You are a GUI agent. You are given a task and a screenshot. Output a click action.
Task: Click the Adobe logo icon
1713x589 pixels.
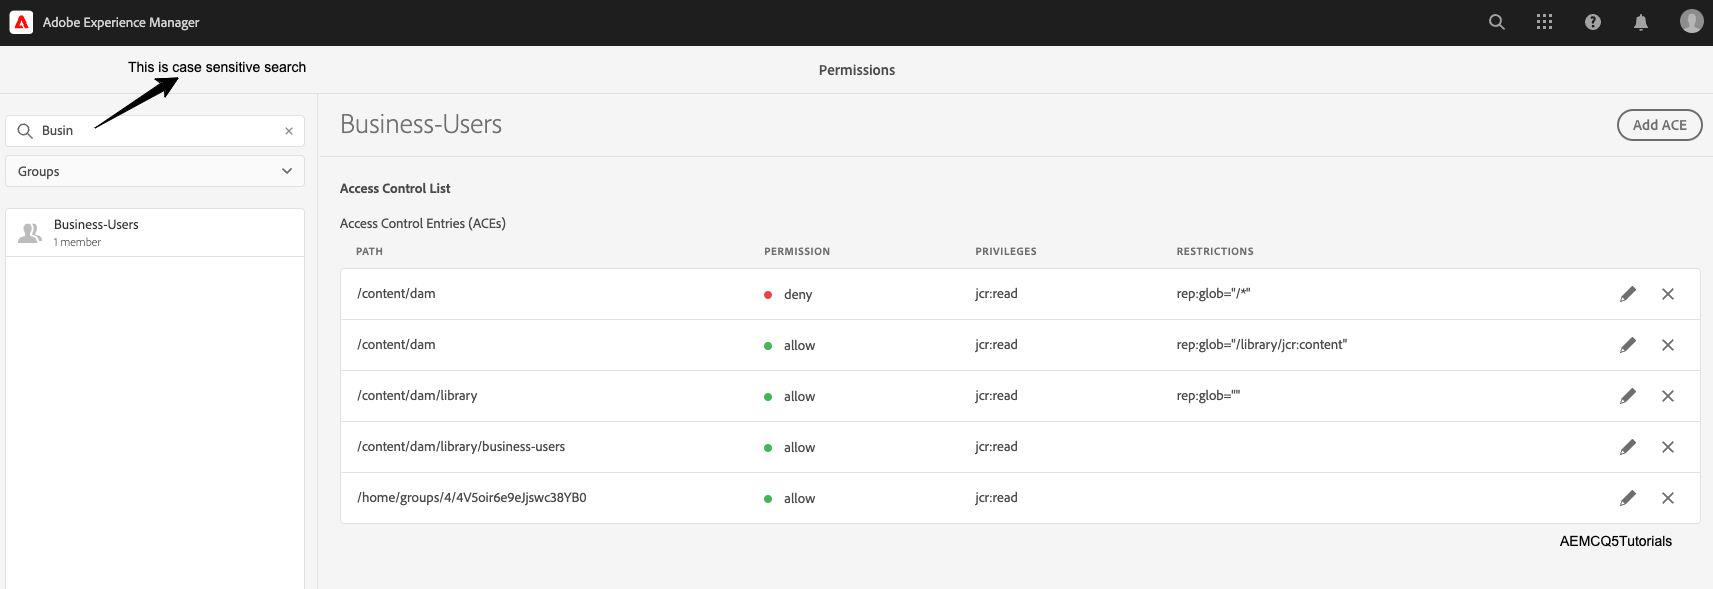click(21, 22)
